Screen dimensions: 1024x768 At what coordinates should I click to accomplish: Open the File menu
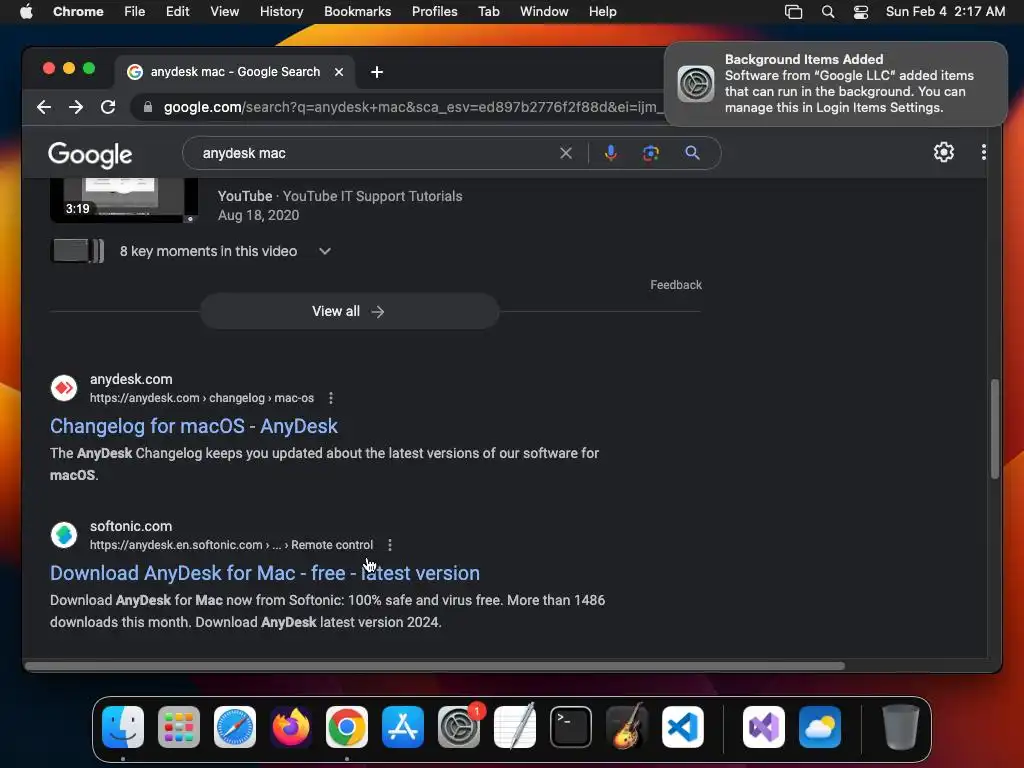135,12
